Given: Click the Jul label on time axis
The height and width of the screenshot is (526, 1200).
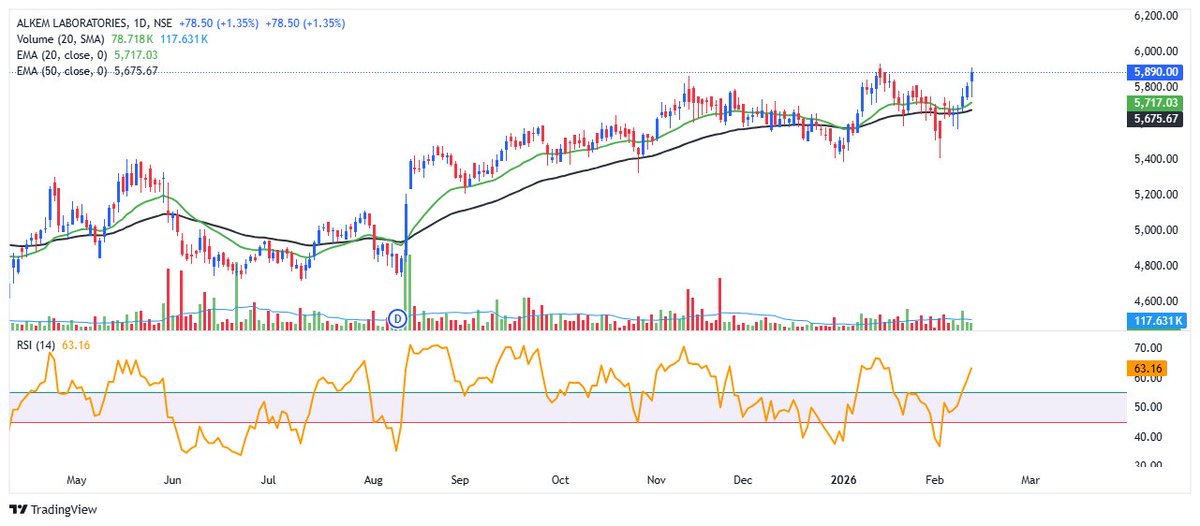Looking at the screenshot, I should [x=269, y=480].
